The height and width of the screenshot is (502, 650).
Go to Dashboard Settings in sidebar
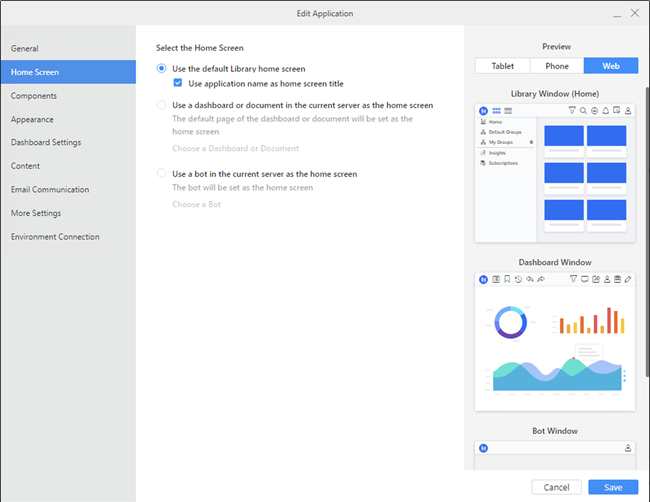(x=46, y=142)
